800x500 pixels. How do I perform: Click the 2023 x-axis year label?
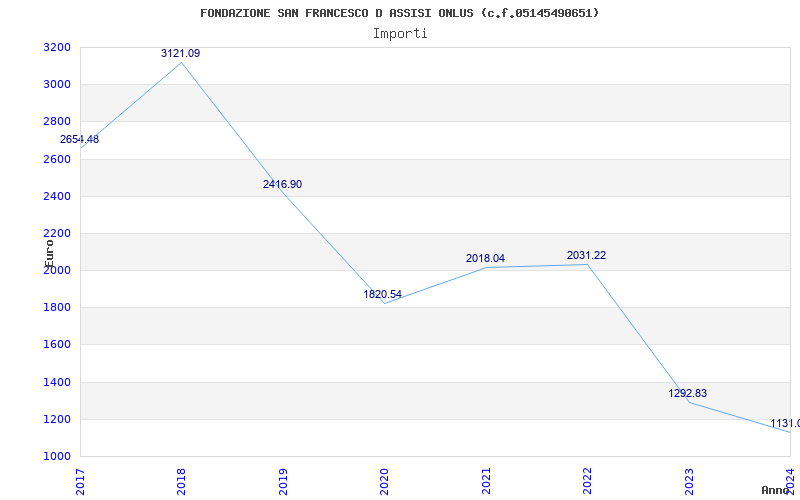[x=688, y=481]
